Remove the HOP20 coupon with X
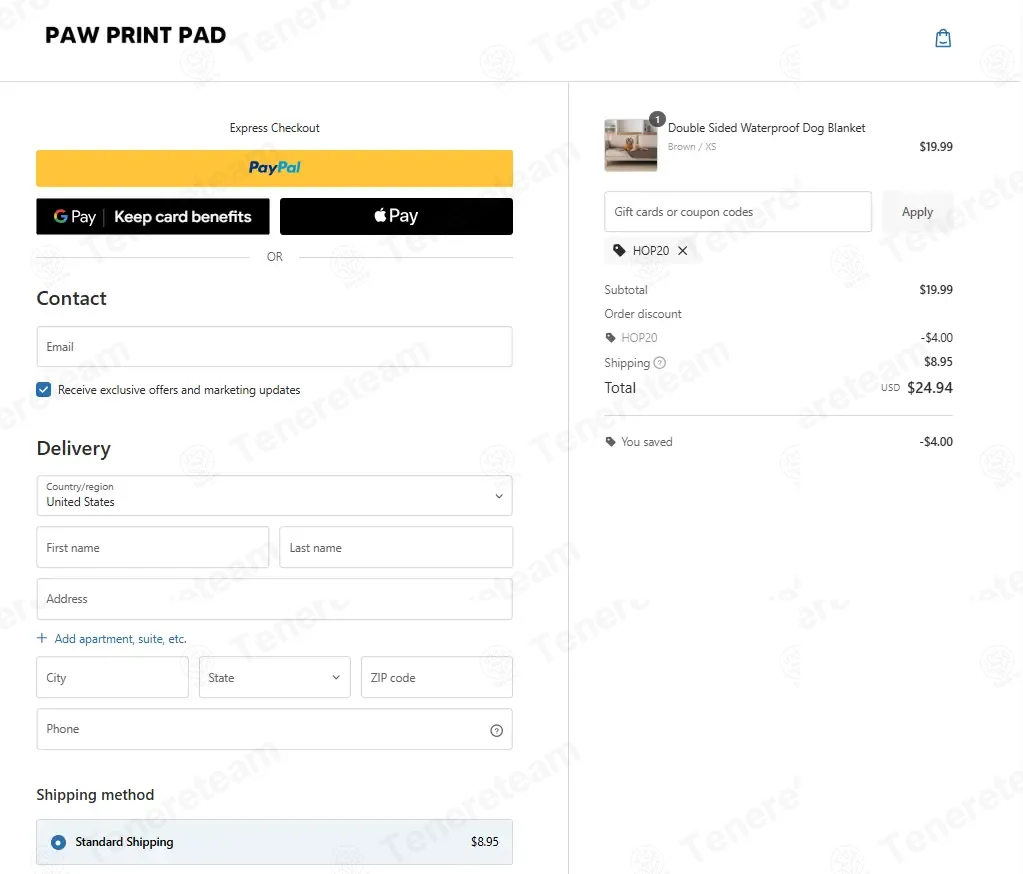Image resolution: width=1023 pixels, height=874 pixels. (x=682, y=250)
